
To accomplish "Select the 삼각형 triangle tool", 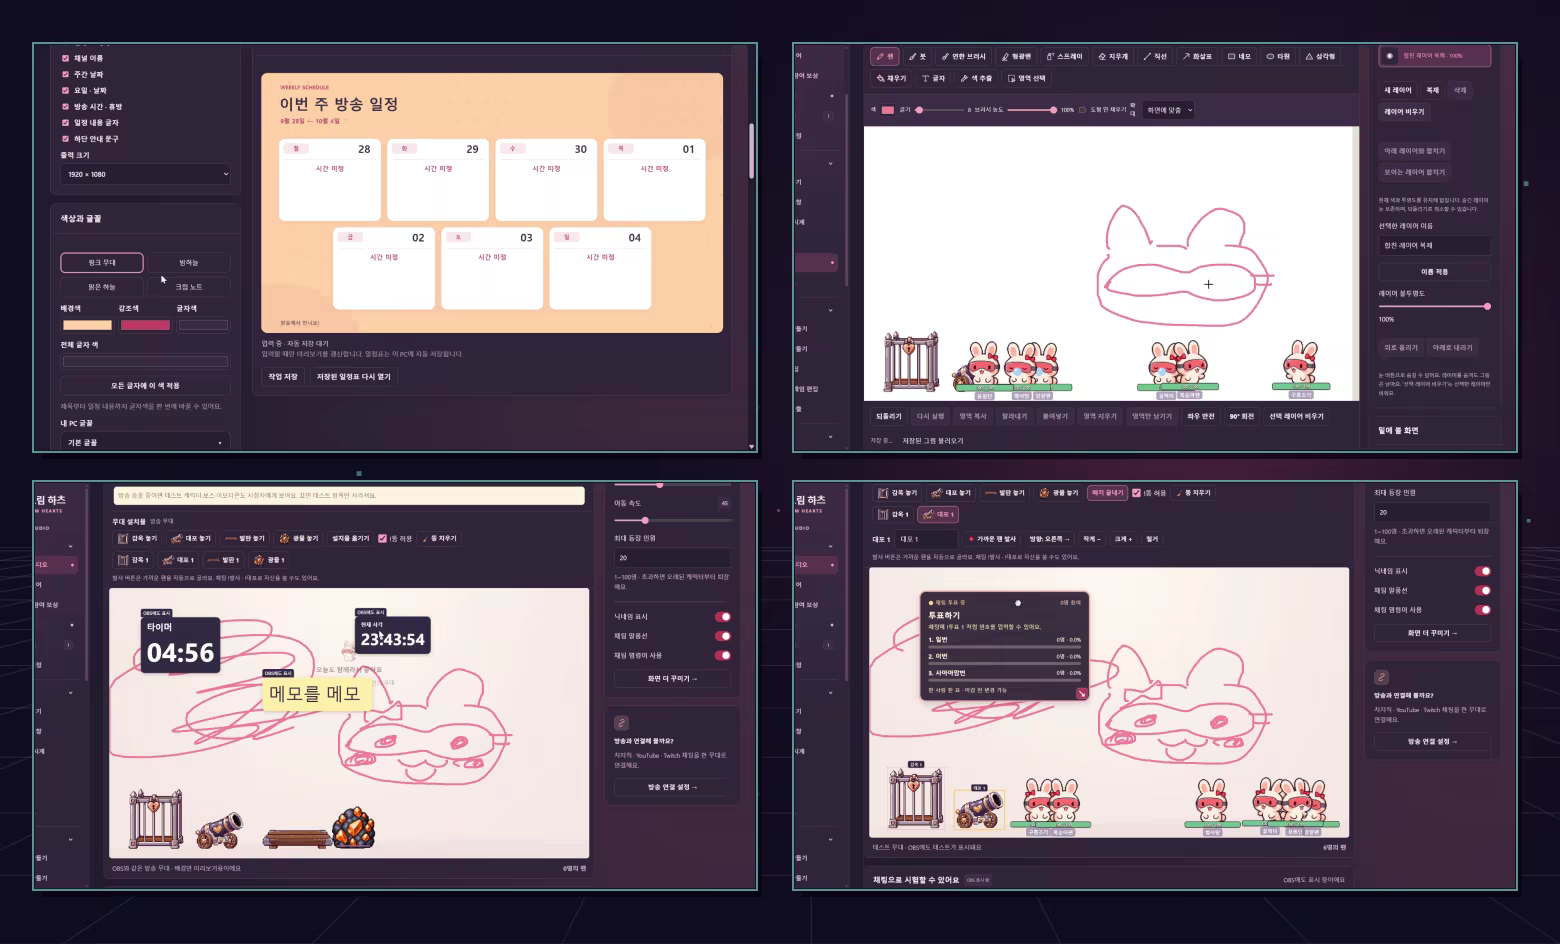I will pyautogui.click(x=1320, y=57).
